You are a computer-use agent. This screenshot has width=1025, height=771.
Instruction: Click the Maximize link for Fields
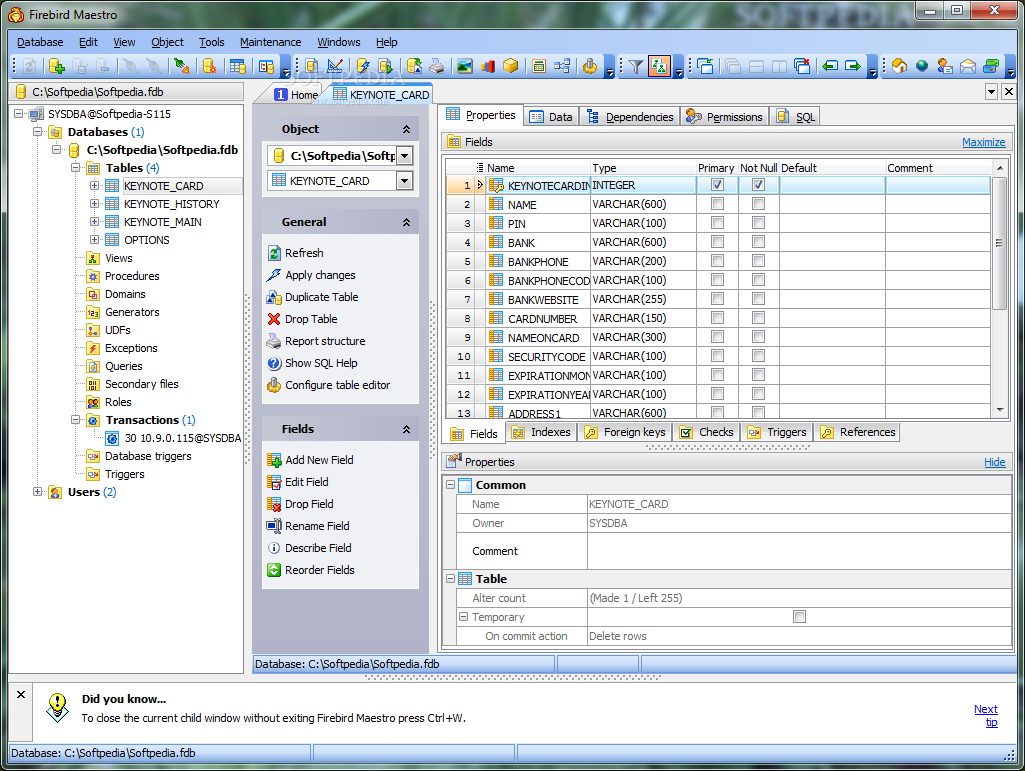pos(983,142)
